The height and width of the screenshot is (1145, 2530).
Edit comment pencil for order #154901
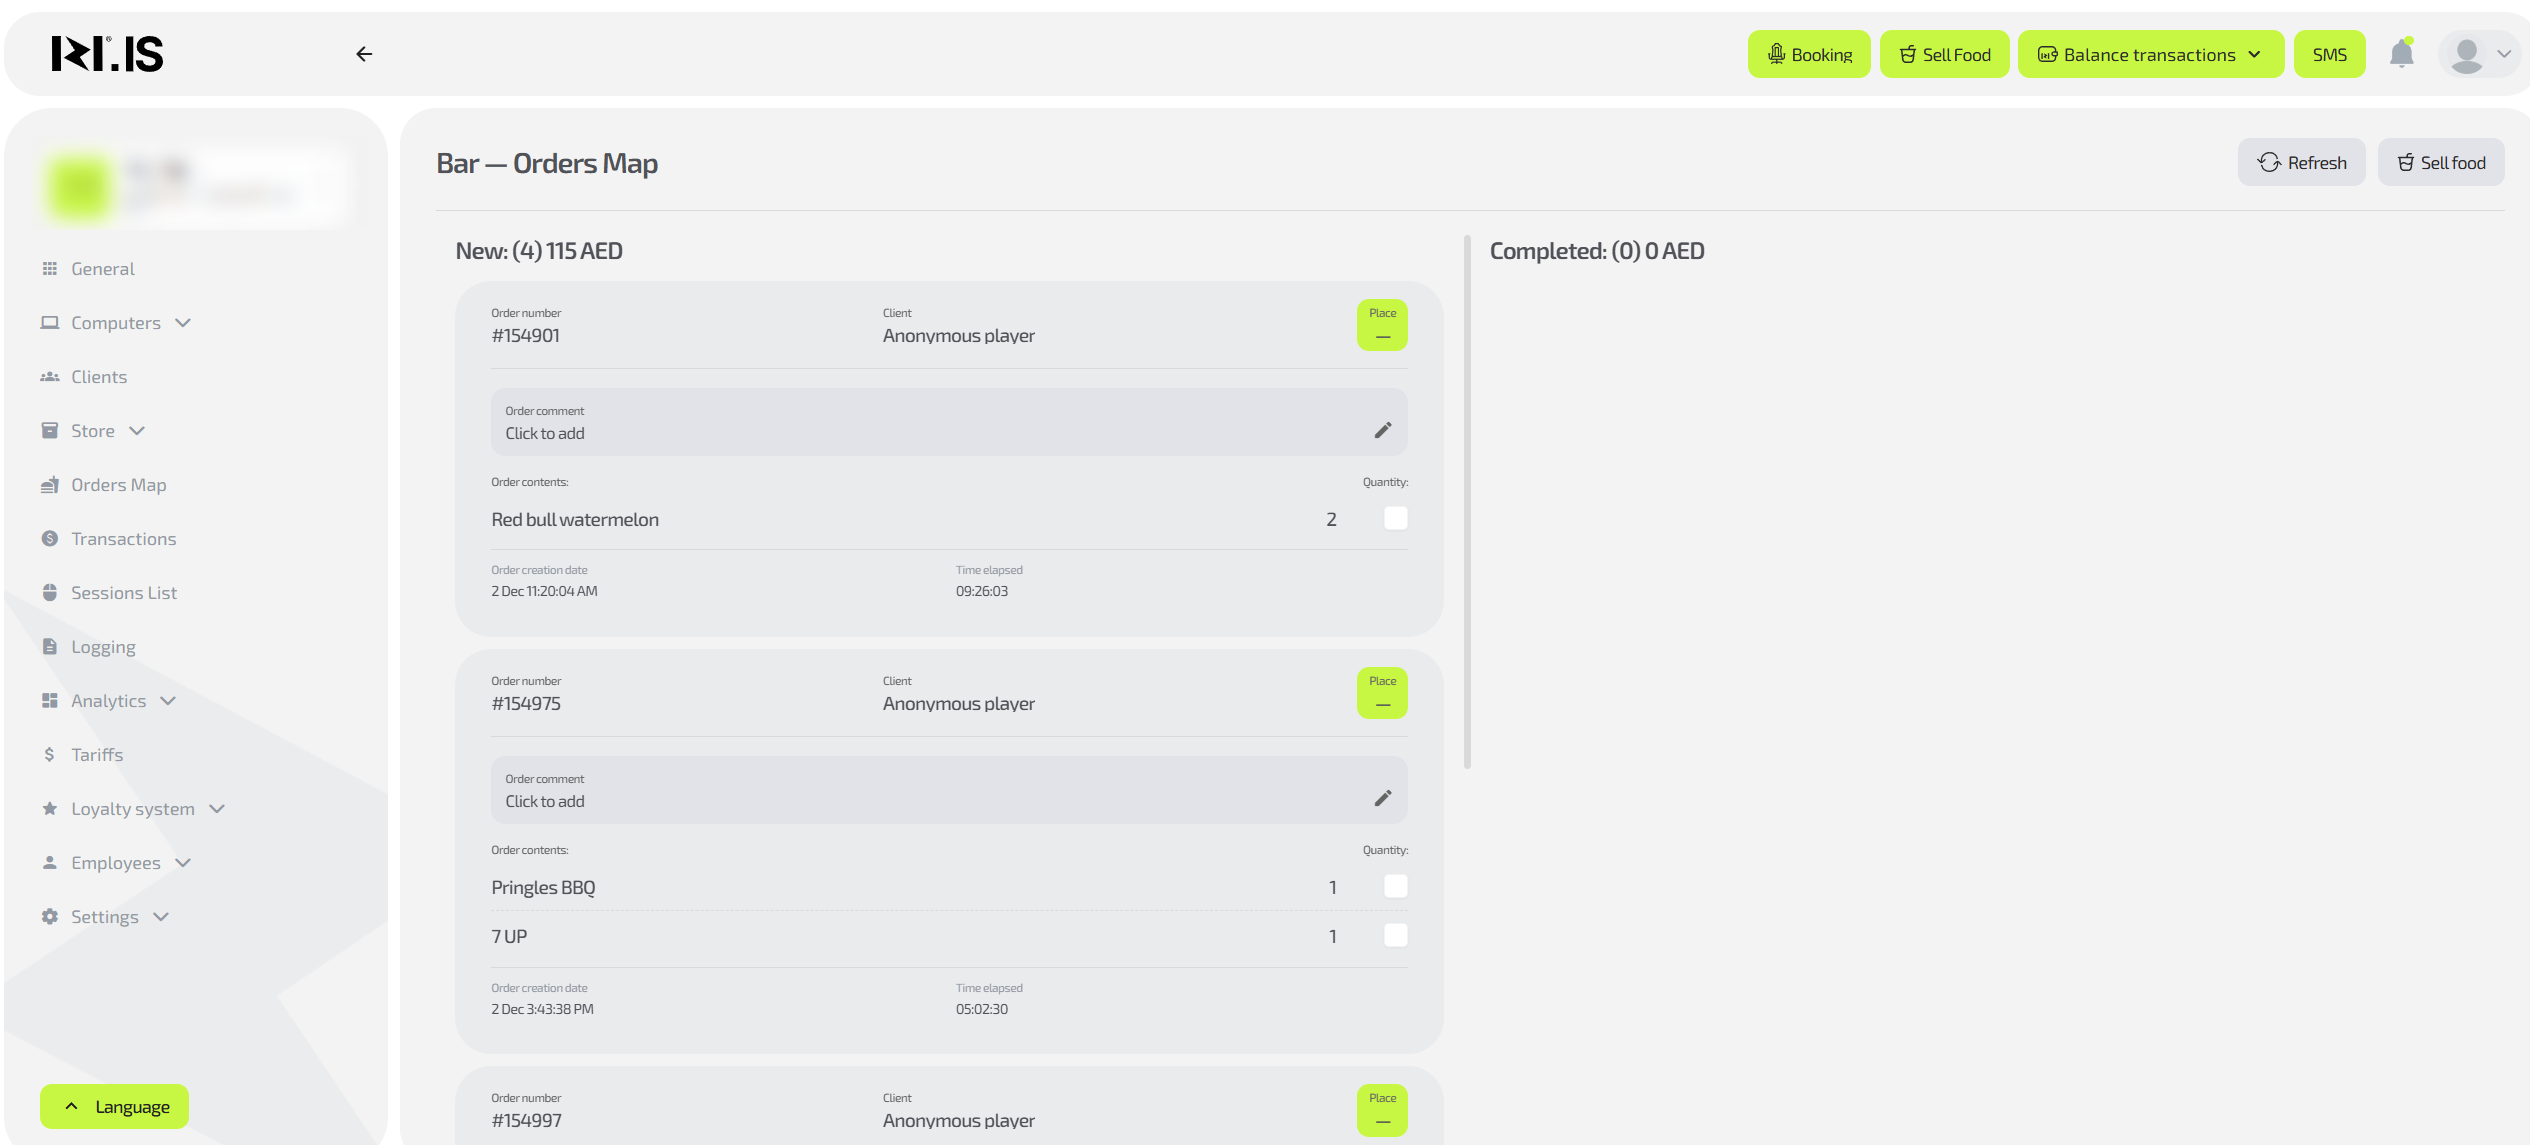tap(1382, 430)
